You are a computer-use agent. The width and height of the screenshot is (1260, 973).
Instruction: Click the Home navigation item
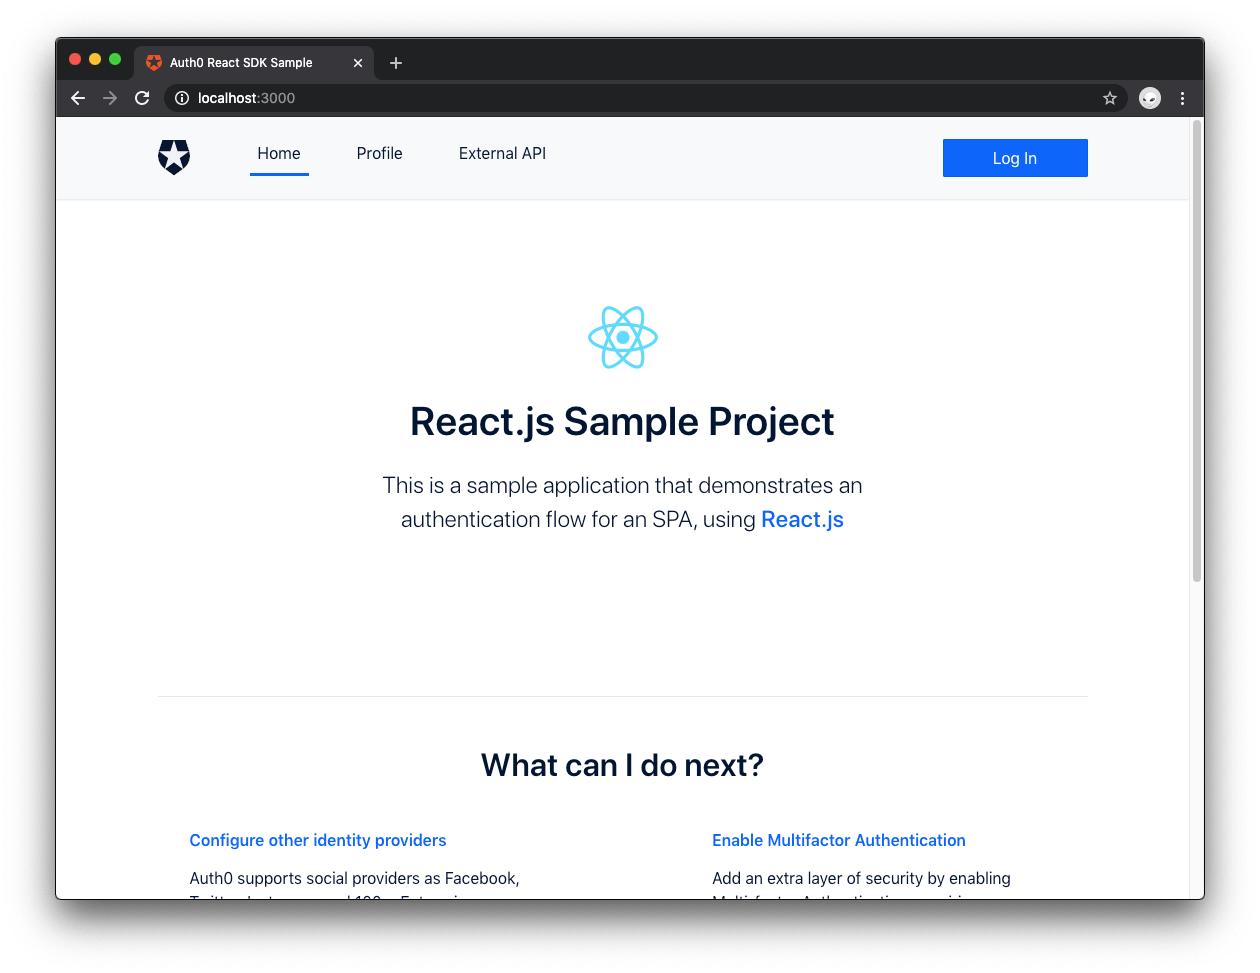click(278, 153)
